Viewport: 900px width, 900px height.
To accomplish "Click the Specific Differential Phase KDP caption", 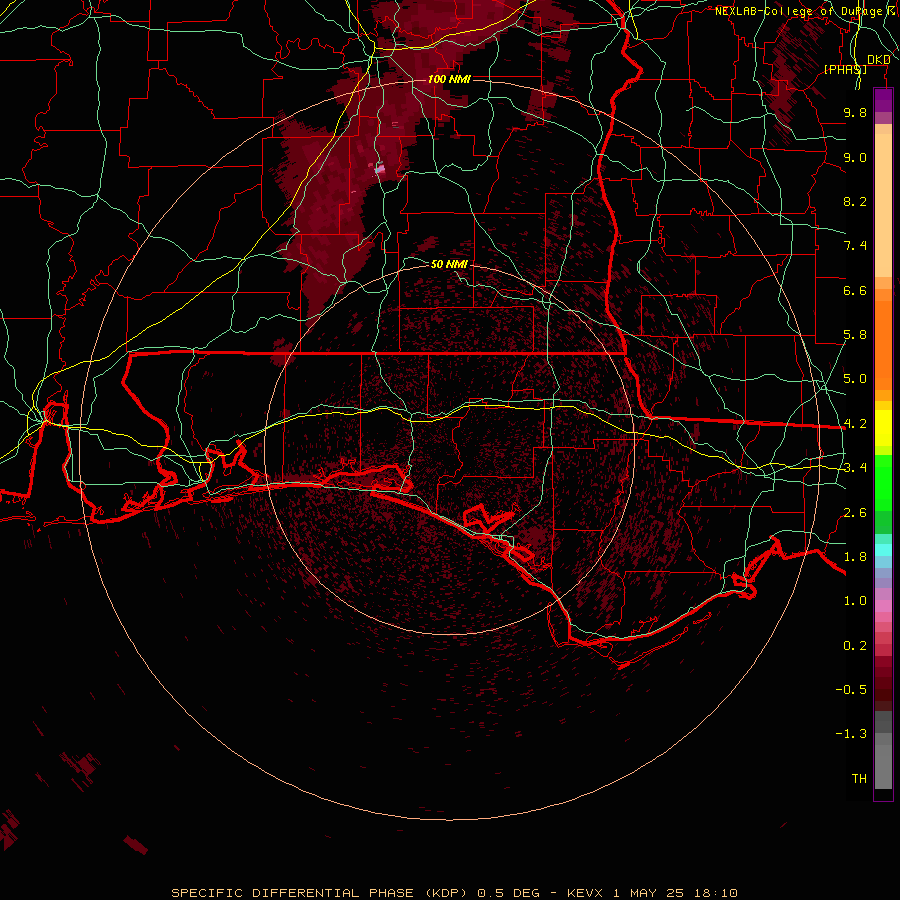I will pos(454,893).
